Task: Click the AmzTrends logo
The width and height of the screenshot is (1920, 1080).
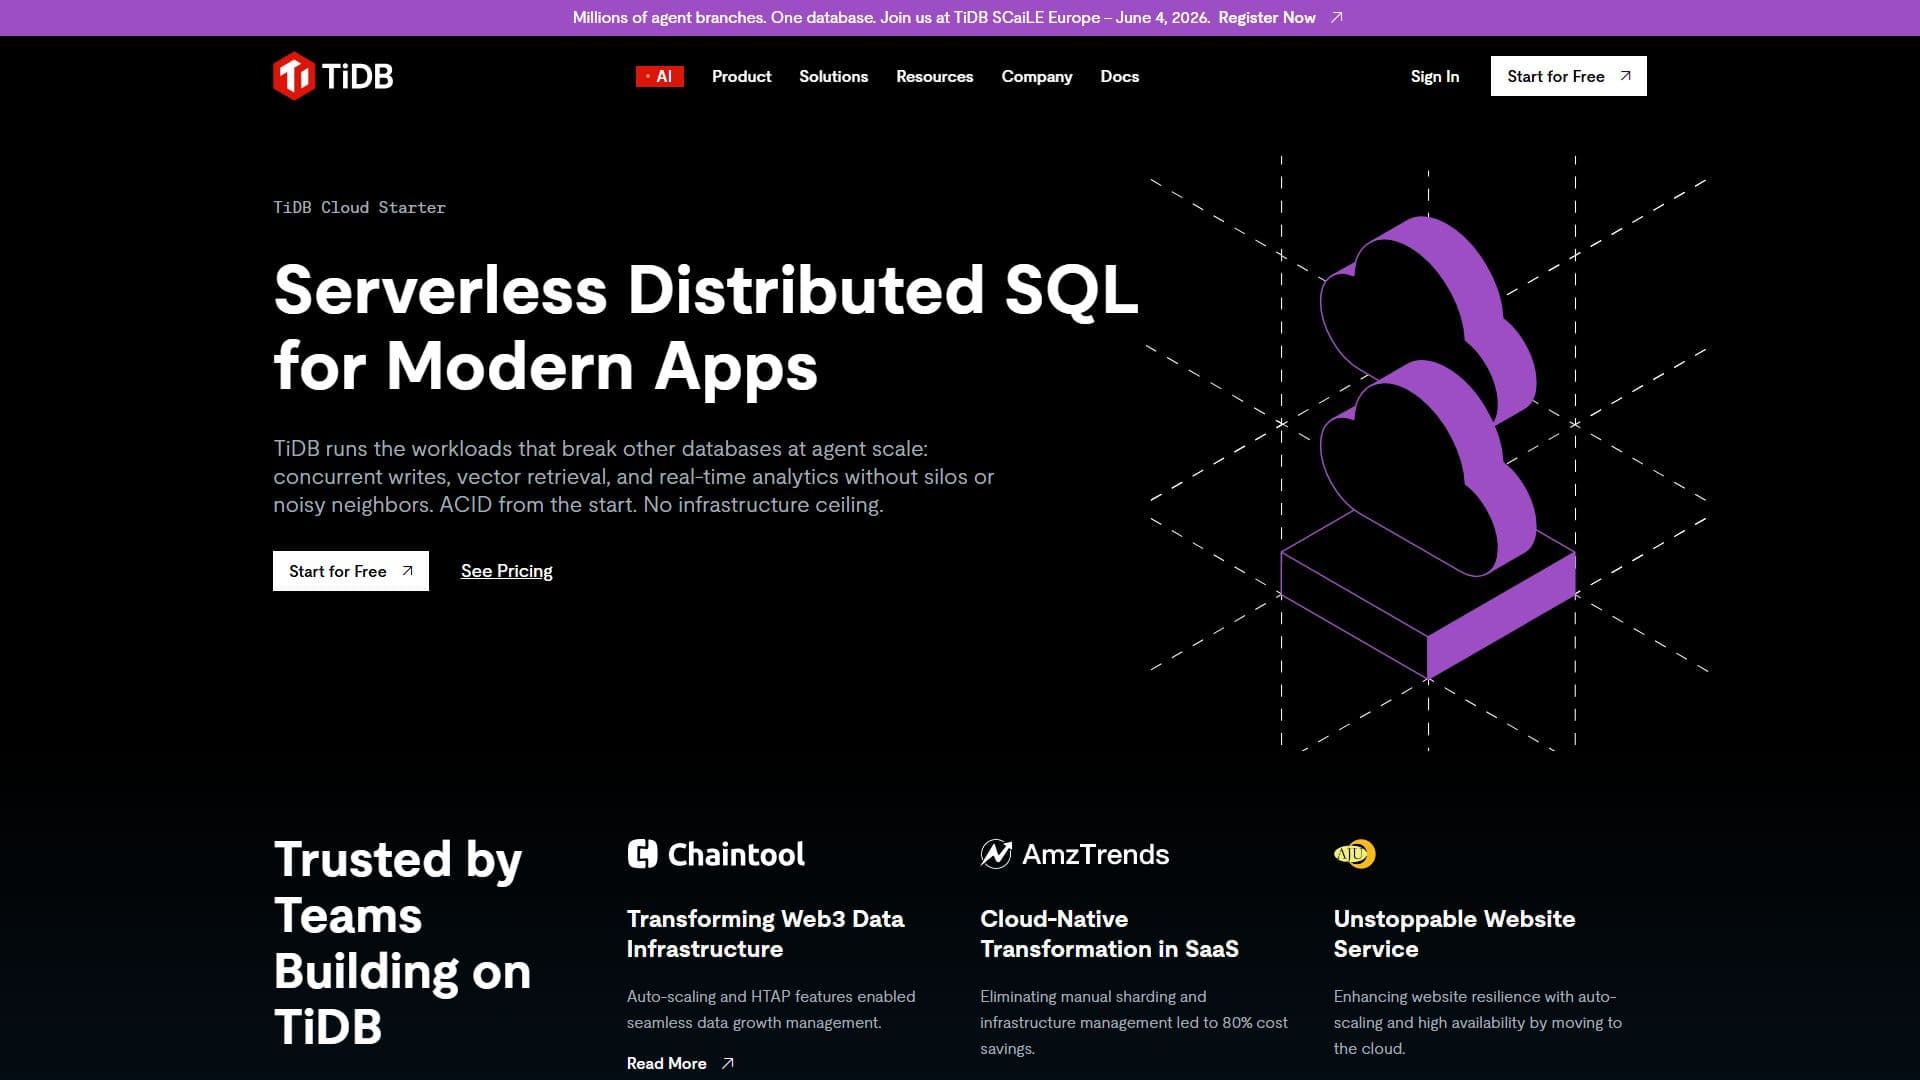Action: tap(1074, 854)
